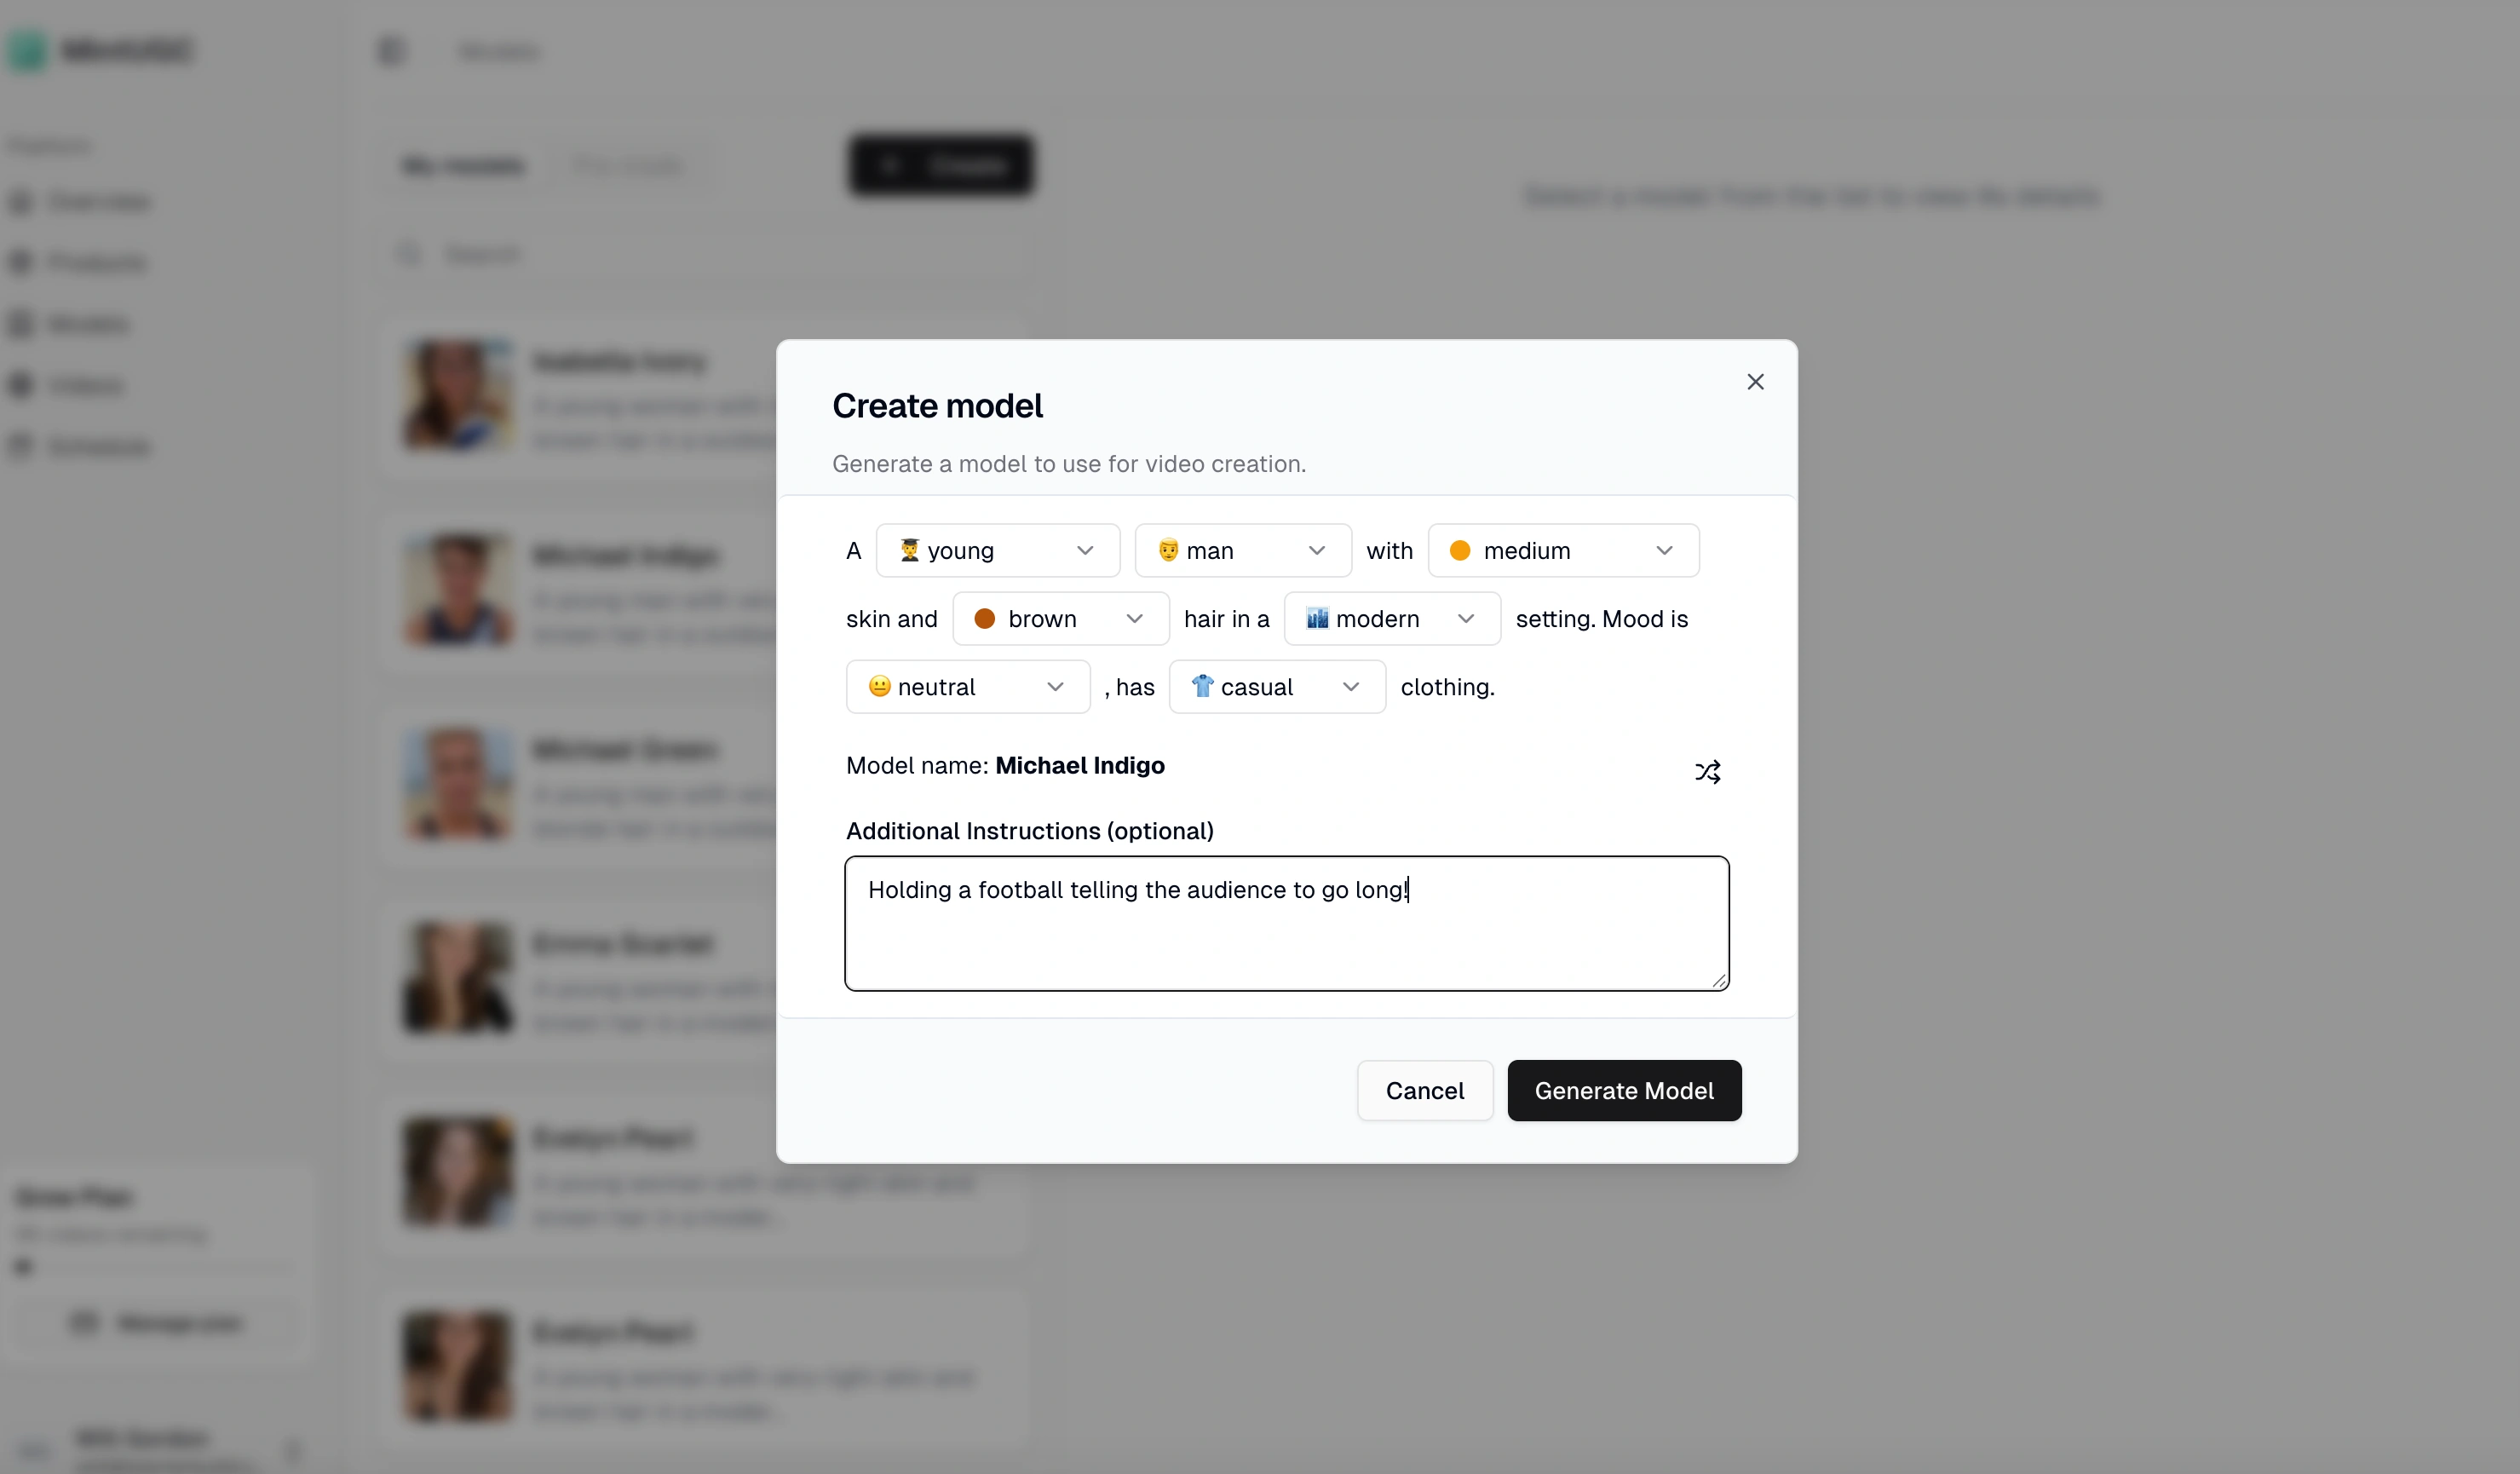Open the brown hair color dropdown
This screenshot has height=1474, width=2520.
tap(1060, 618)
